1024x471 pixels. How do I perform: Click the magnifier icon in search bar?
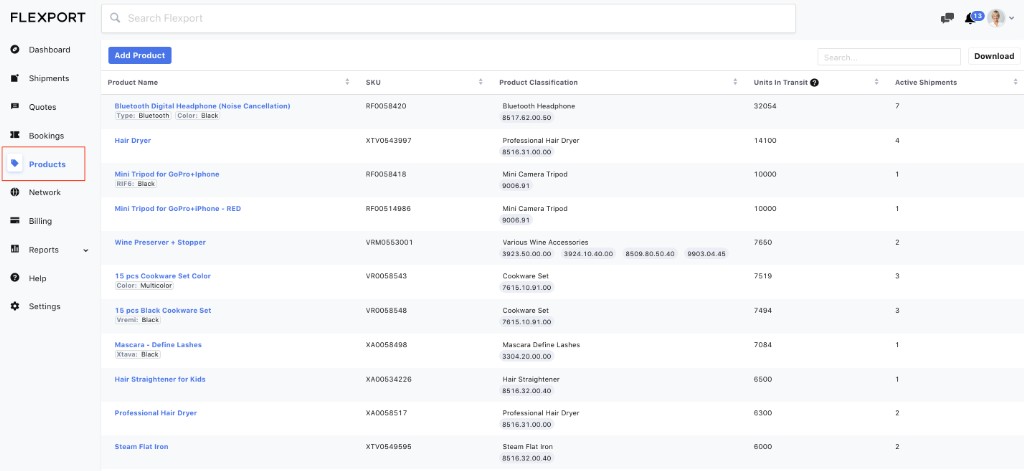116,18
